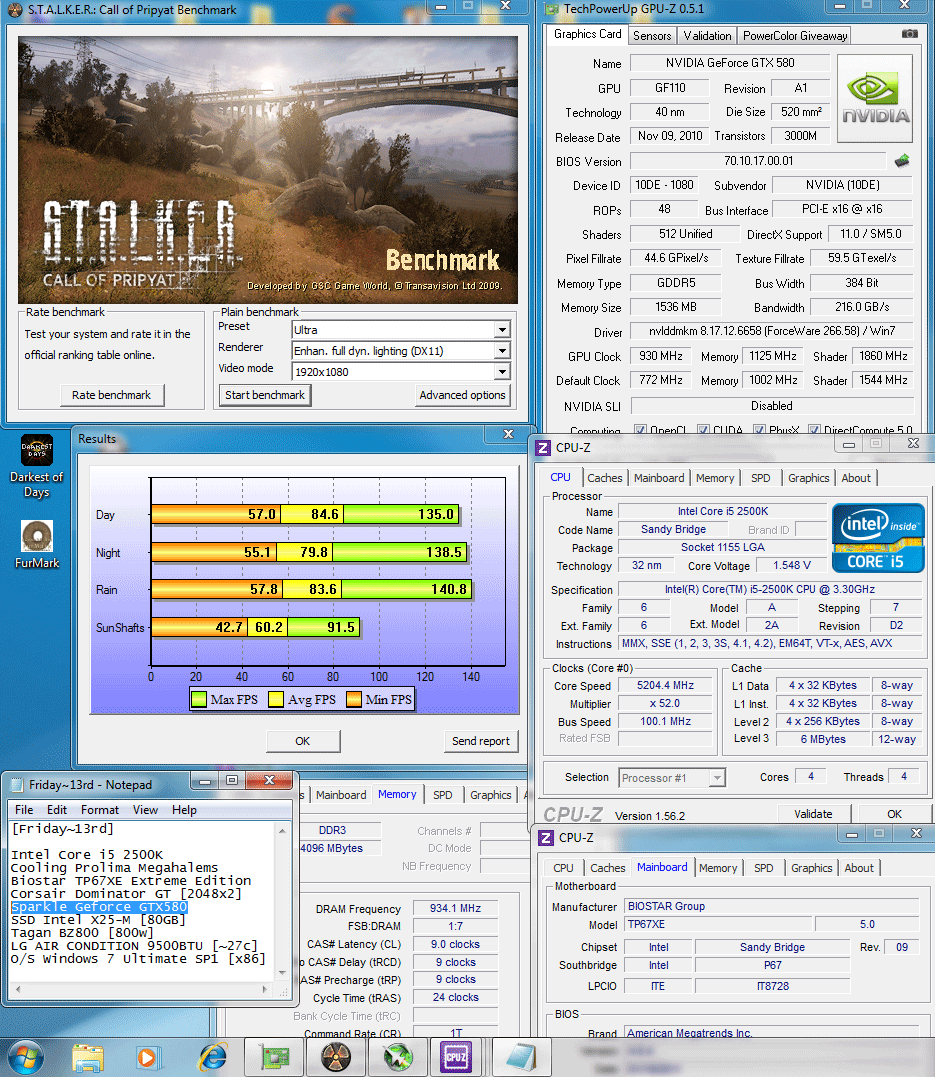Click the S.T.A.L.K.E.R. Benchmark title bar icon

coord(14,10)
